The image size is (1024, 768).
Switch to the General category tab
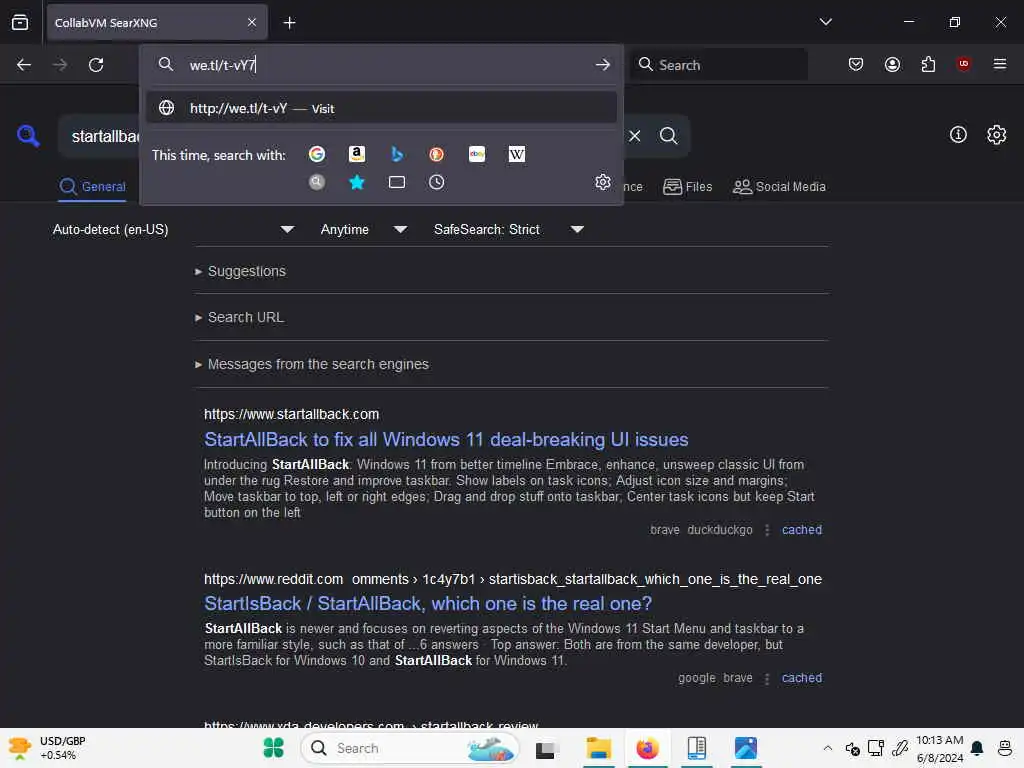click(92, 187)
